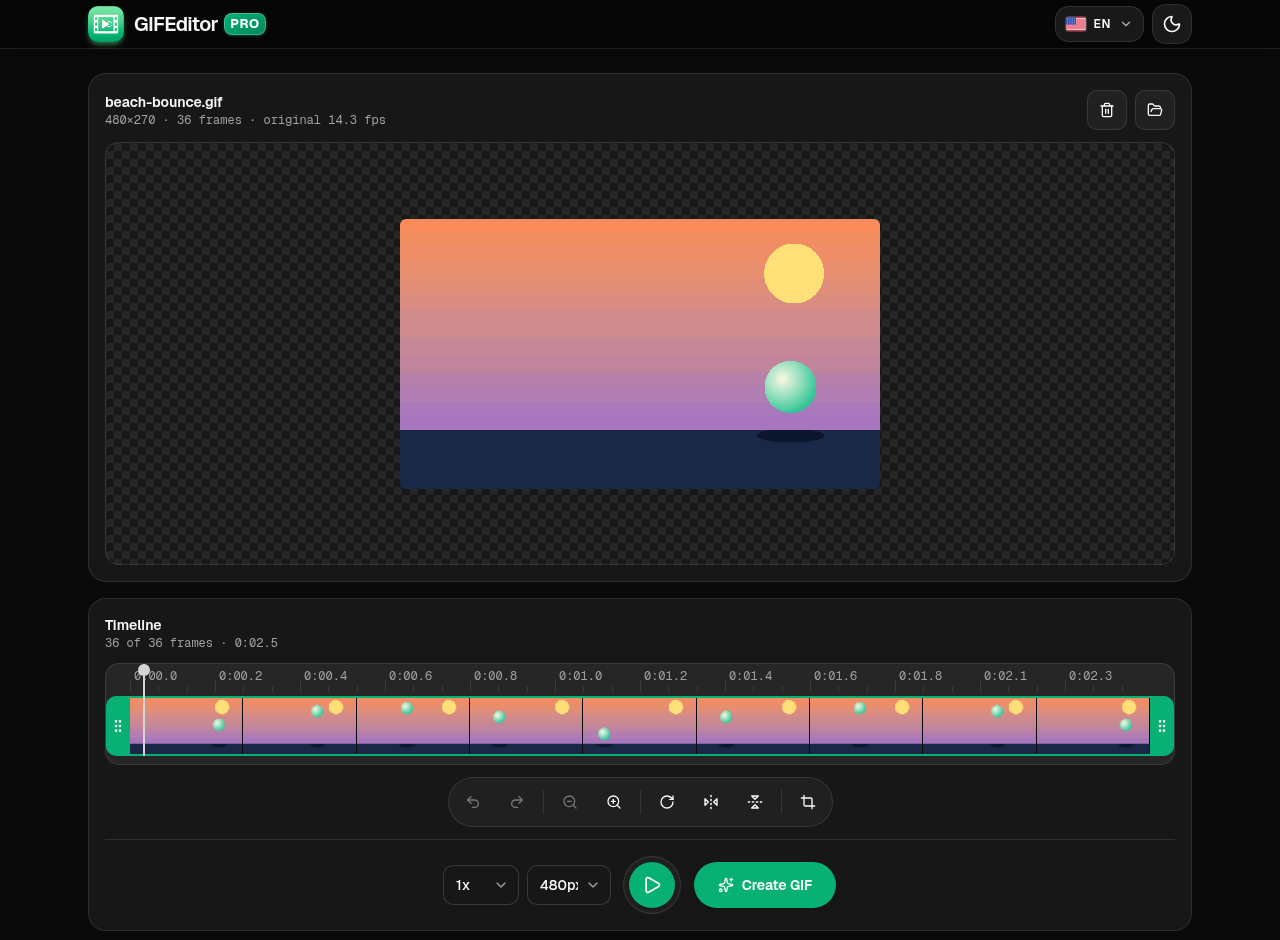Click the 0:00.2 mark on the ruler

[241, 676]
